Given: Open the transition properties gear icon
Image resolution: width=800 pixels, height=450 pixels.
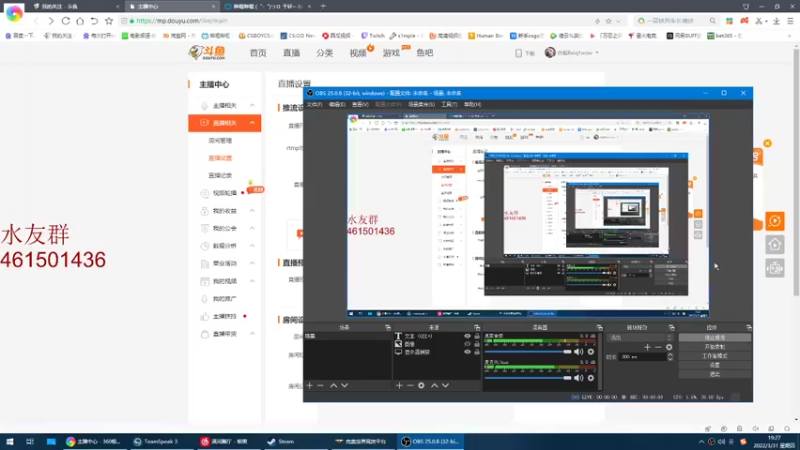Looking at the screenshot, I should (669, 347).
